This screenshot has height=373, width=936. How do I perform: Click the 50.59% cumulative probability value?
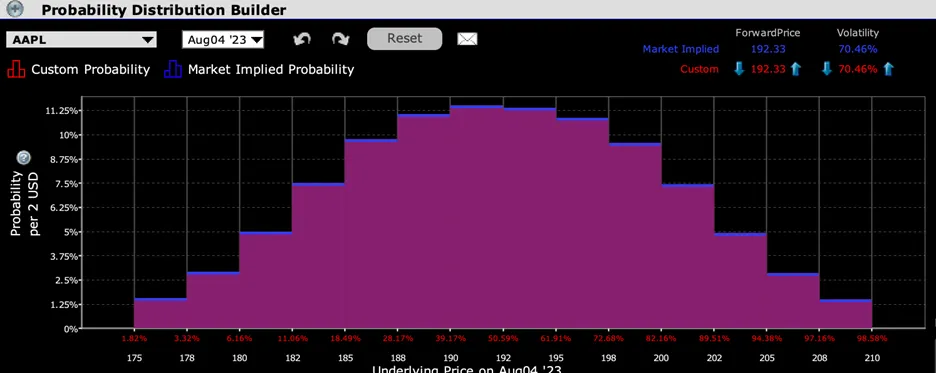[503, 339]
